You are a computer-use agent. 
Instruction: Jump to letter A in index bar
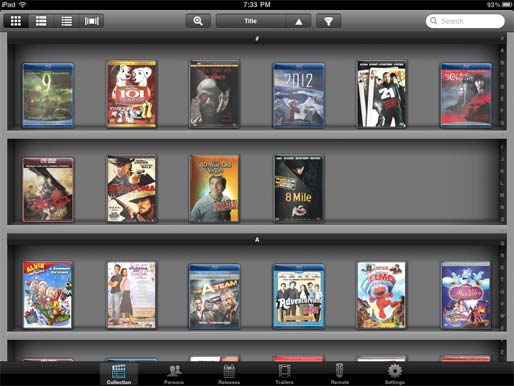[x=502, y=51]
